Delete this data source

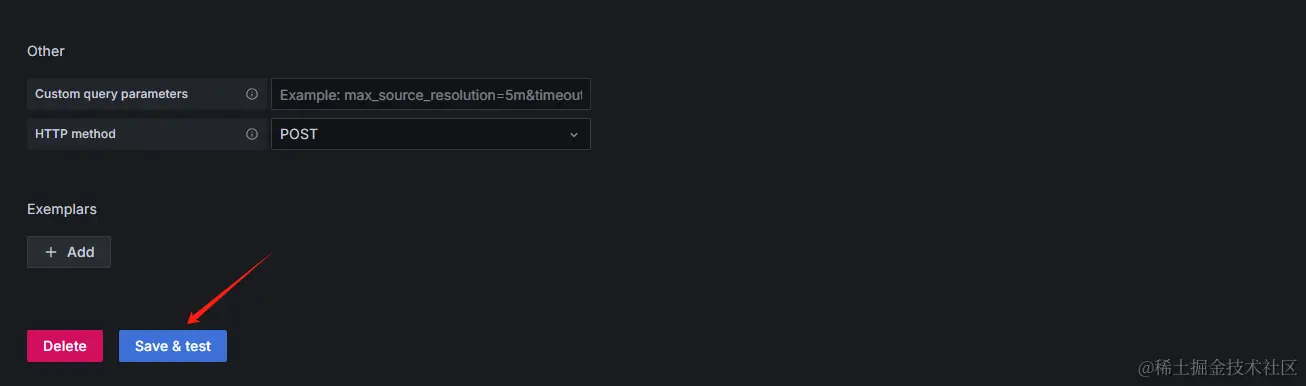65,346
